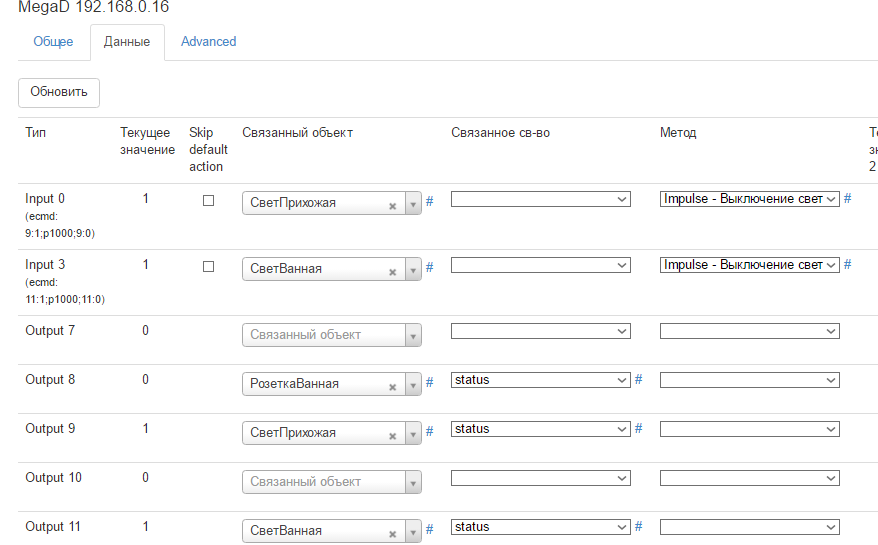
Task: Open Input 0 linked property dropdown
Action: click(x=540, y=199)
